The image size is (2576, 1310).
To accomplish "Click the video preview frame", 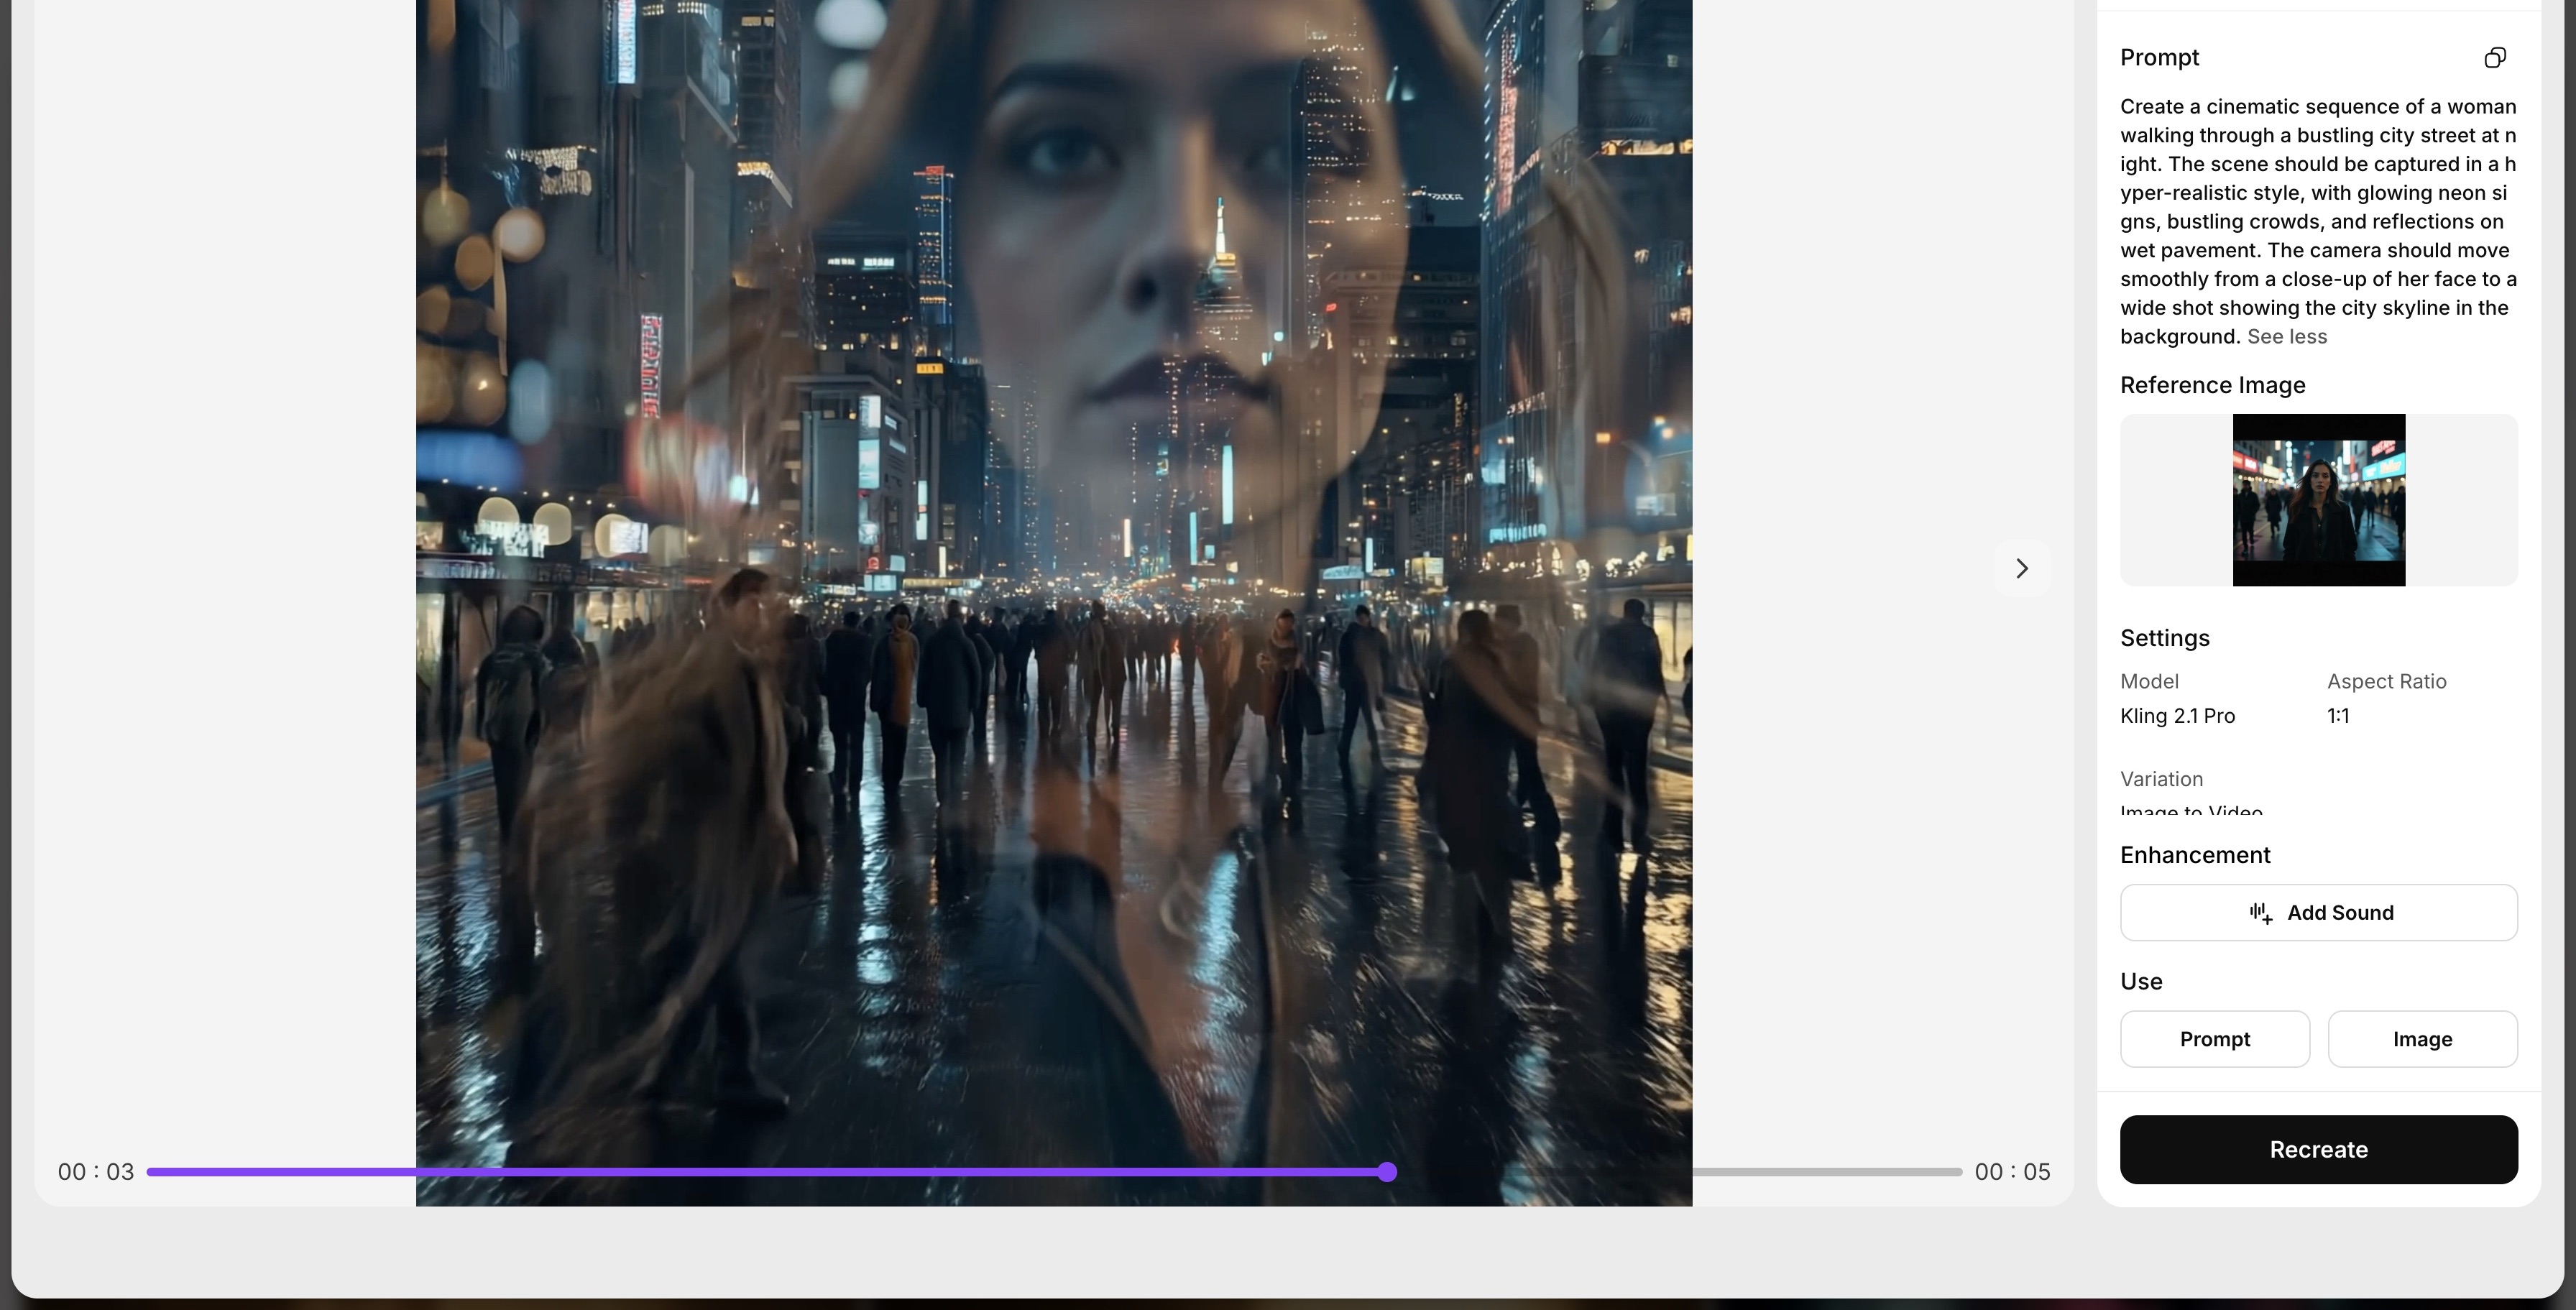I will (1054, 603).
